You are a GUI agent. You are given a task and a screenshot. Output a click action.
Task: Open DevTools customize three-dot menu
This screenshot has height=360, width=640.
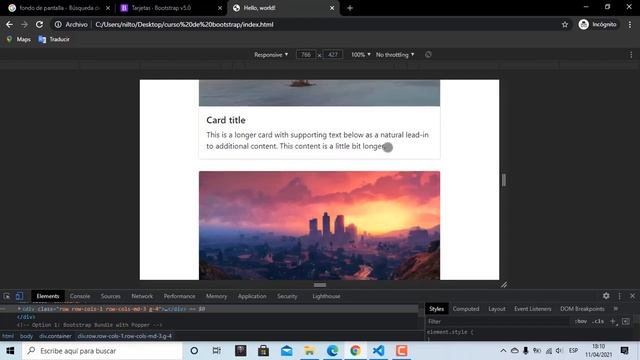620,296
